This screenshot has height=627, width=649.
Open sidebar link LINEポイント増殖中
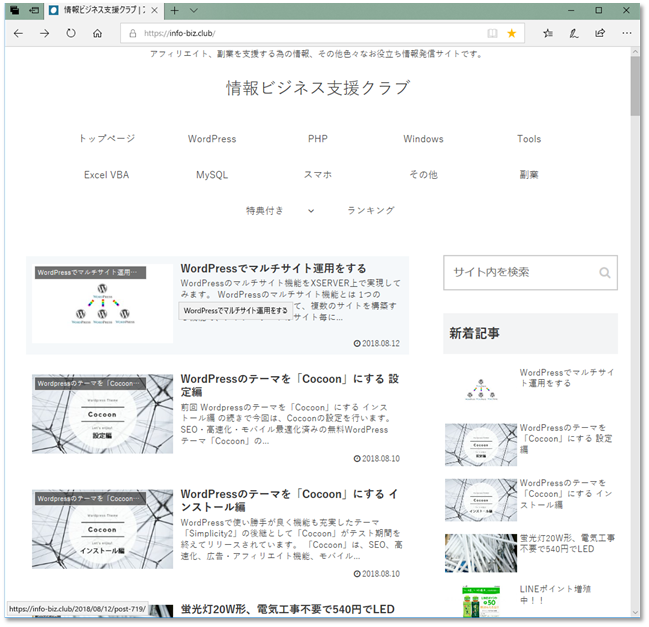(555, 594)
